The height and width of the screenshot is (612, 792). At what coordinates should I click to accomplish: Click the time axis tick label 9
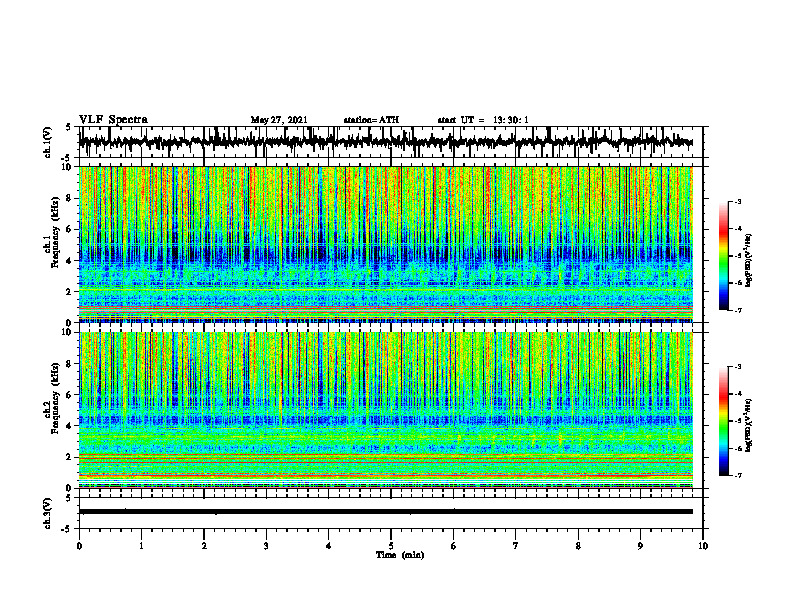click(640, 546)
